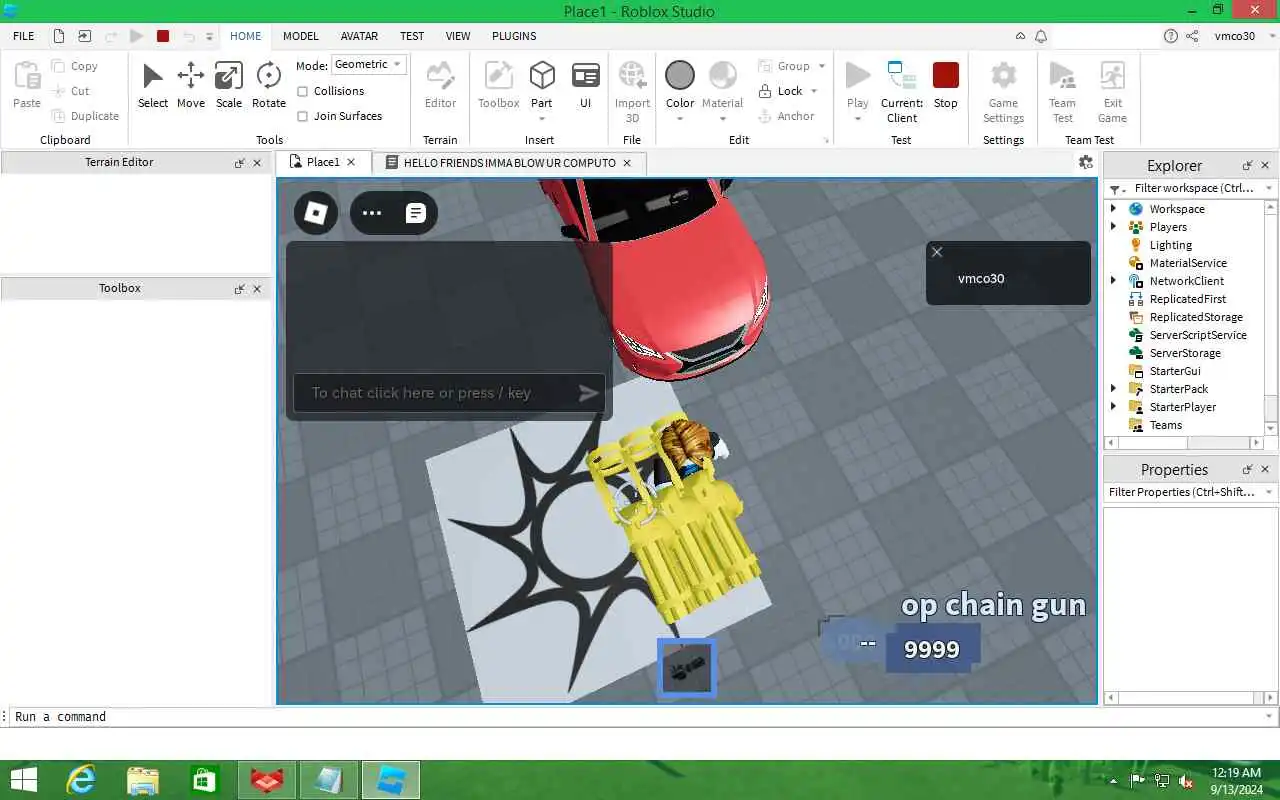Viewport: 1280px width, 800px height.
Task: Click the Play test icon
Action: pyautogui.click(x=858, y=76)
